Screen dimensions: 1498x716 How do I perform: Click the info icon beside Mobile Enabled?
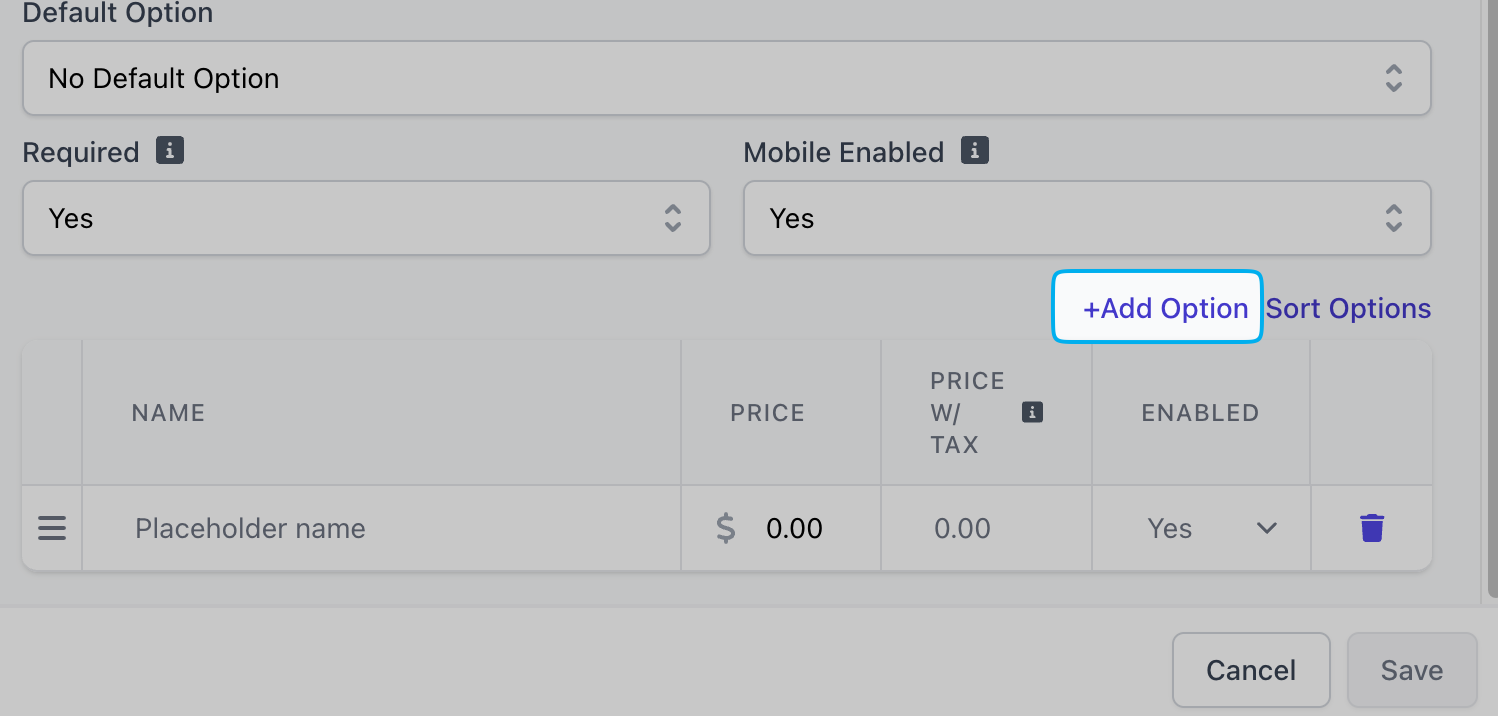(x=975, y=151)
